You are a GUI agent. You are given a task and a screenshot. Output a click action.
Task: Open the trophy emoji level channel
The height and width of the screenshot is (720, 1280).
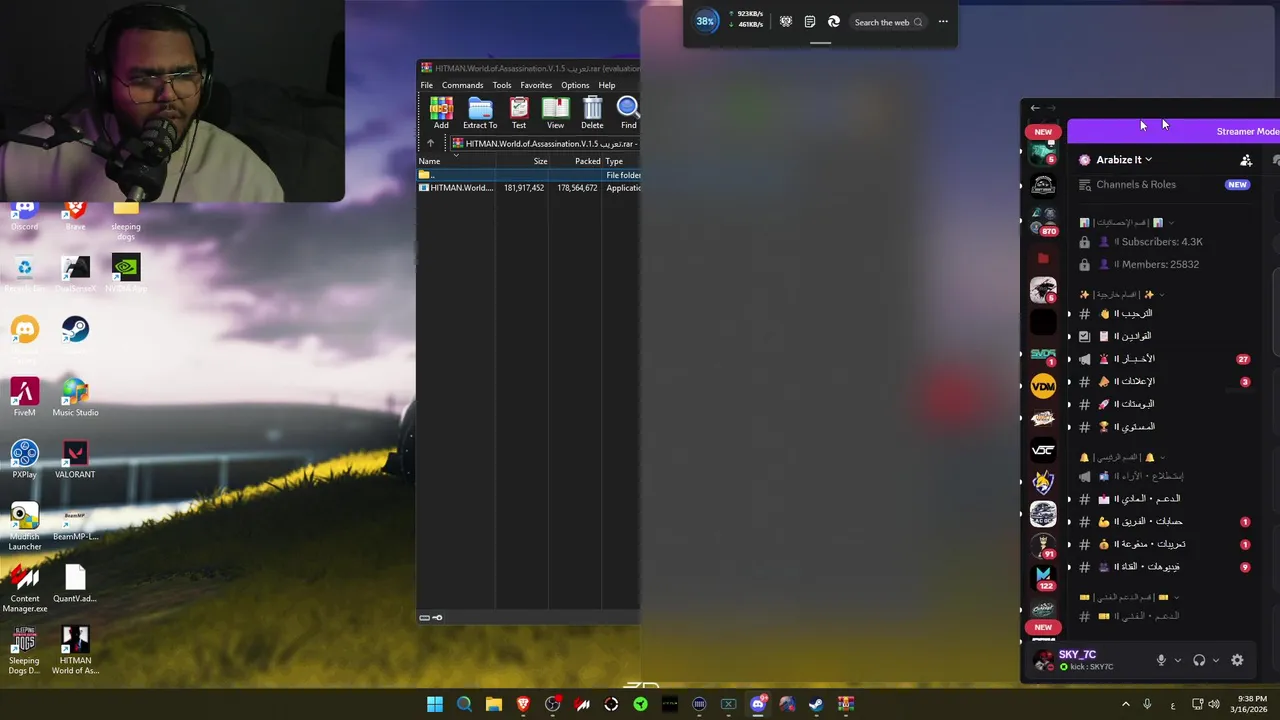1165,427
